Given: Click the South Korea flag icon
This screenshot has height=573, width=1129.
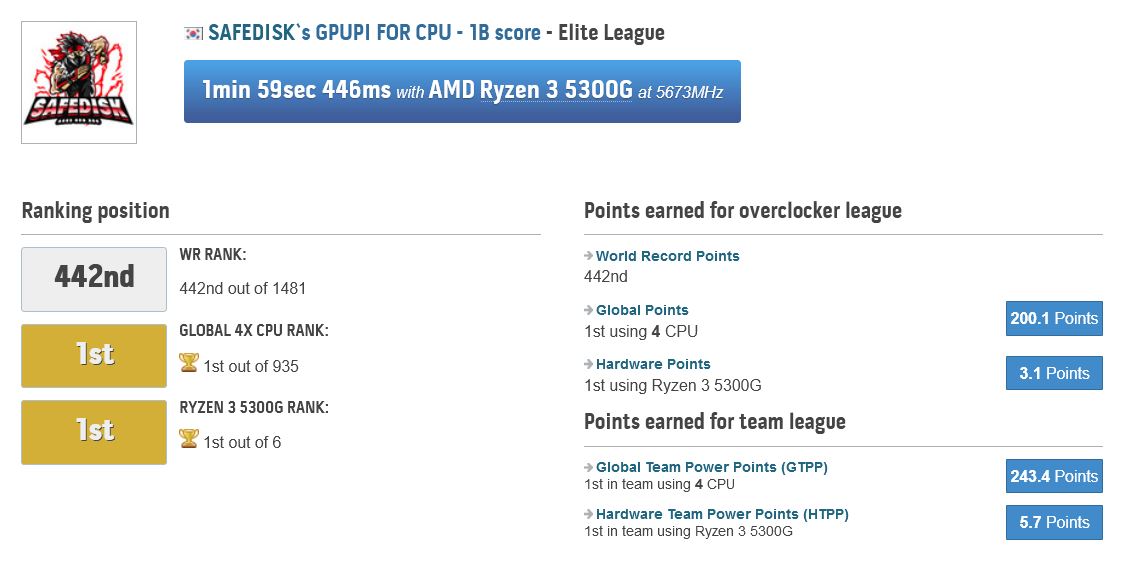Looking at the screenshot, I should pyautogui.click(x=193, y=33).
